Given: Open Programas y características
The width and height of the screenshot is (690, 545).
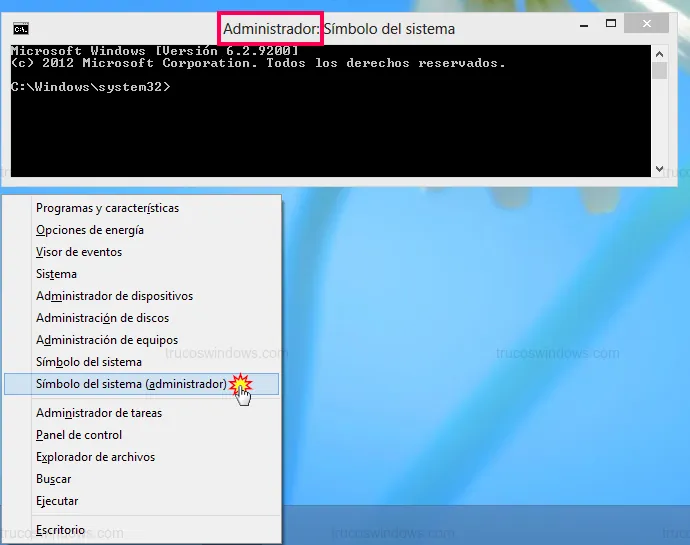Looking at the screenshot, I should tap(107, 208).
